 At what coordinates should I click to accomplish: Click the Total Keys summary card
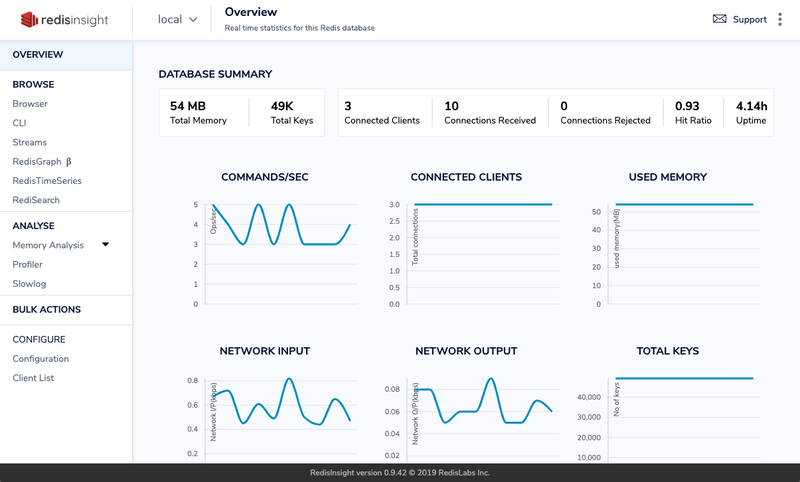(292, 112)
